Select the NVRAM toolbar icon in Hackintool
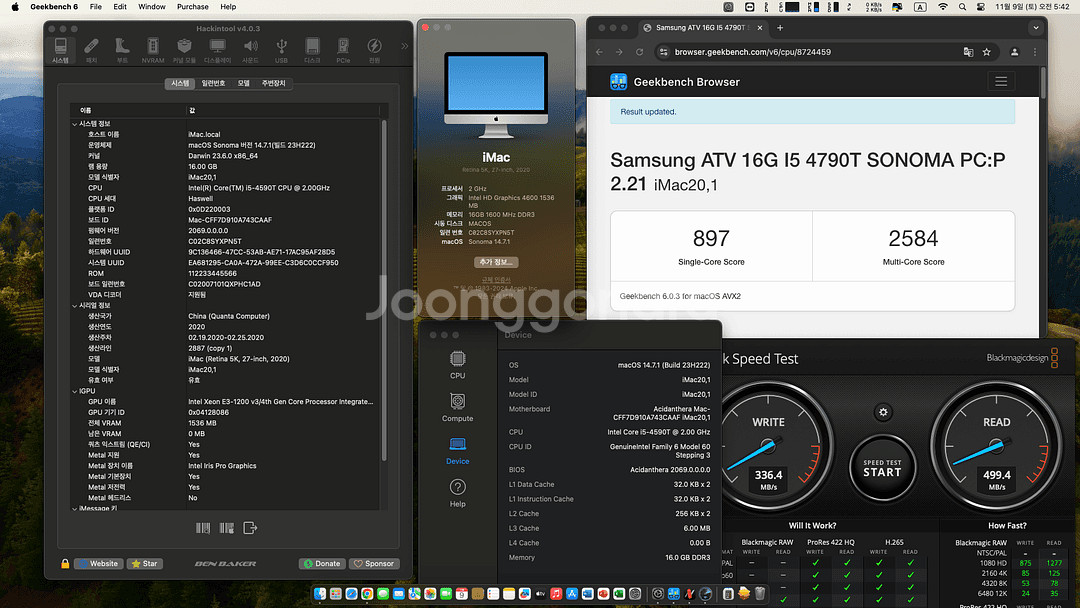The width and height of the screenshot is (1080, 608). click(x=153, y=51)
